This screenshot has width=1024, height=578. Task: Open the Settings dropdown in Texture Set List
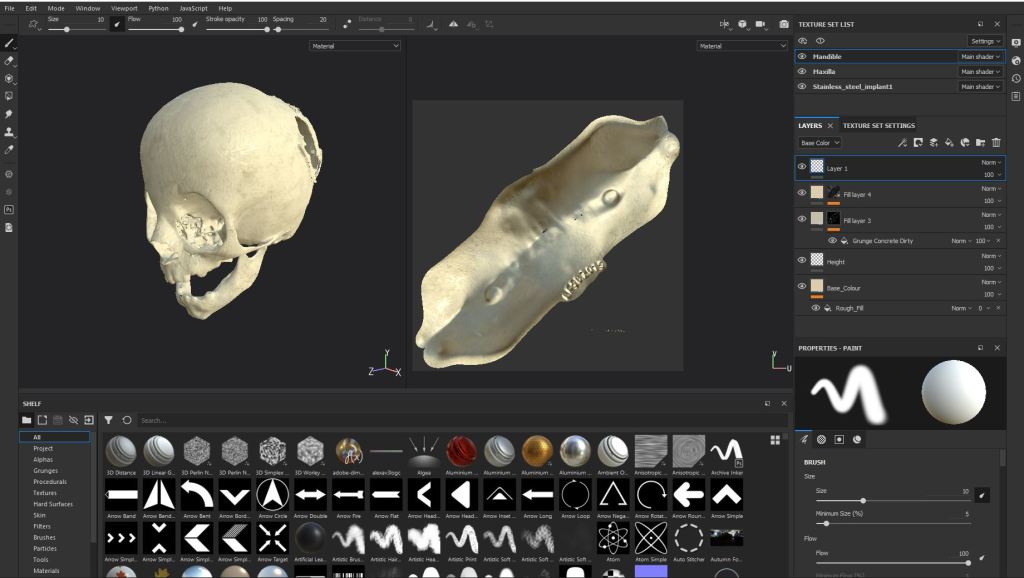[x=985, y=41]
